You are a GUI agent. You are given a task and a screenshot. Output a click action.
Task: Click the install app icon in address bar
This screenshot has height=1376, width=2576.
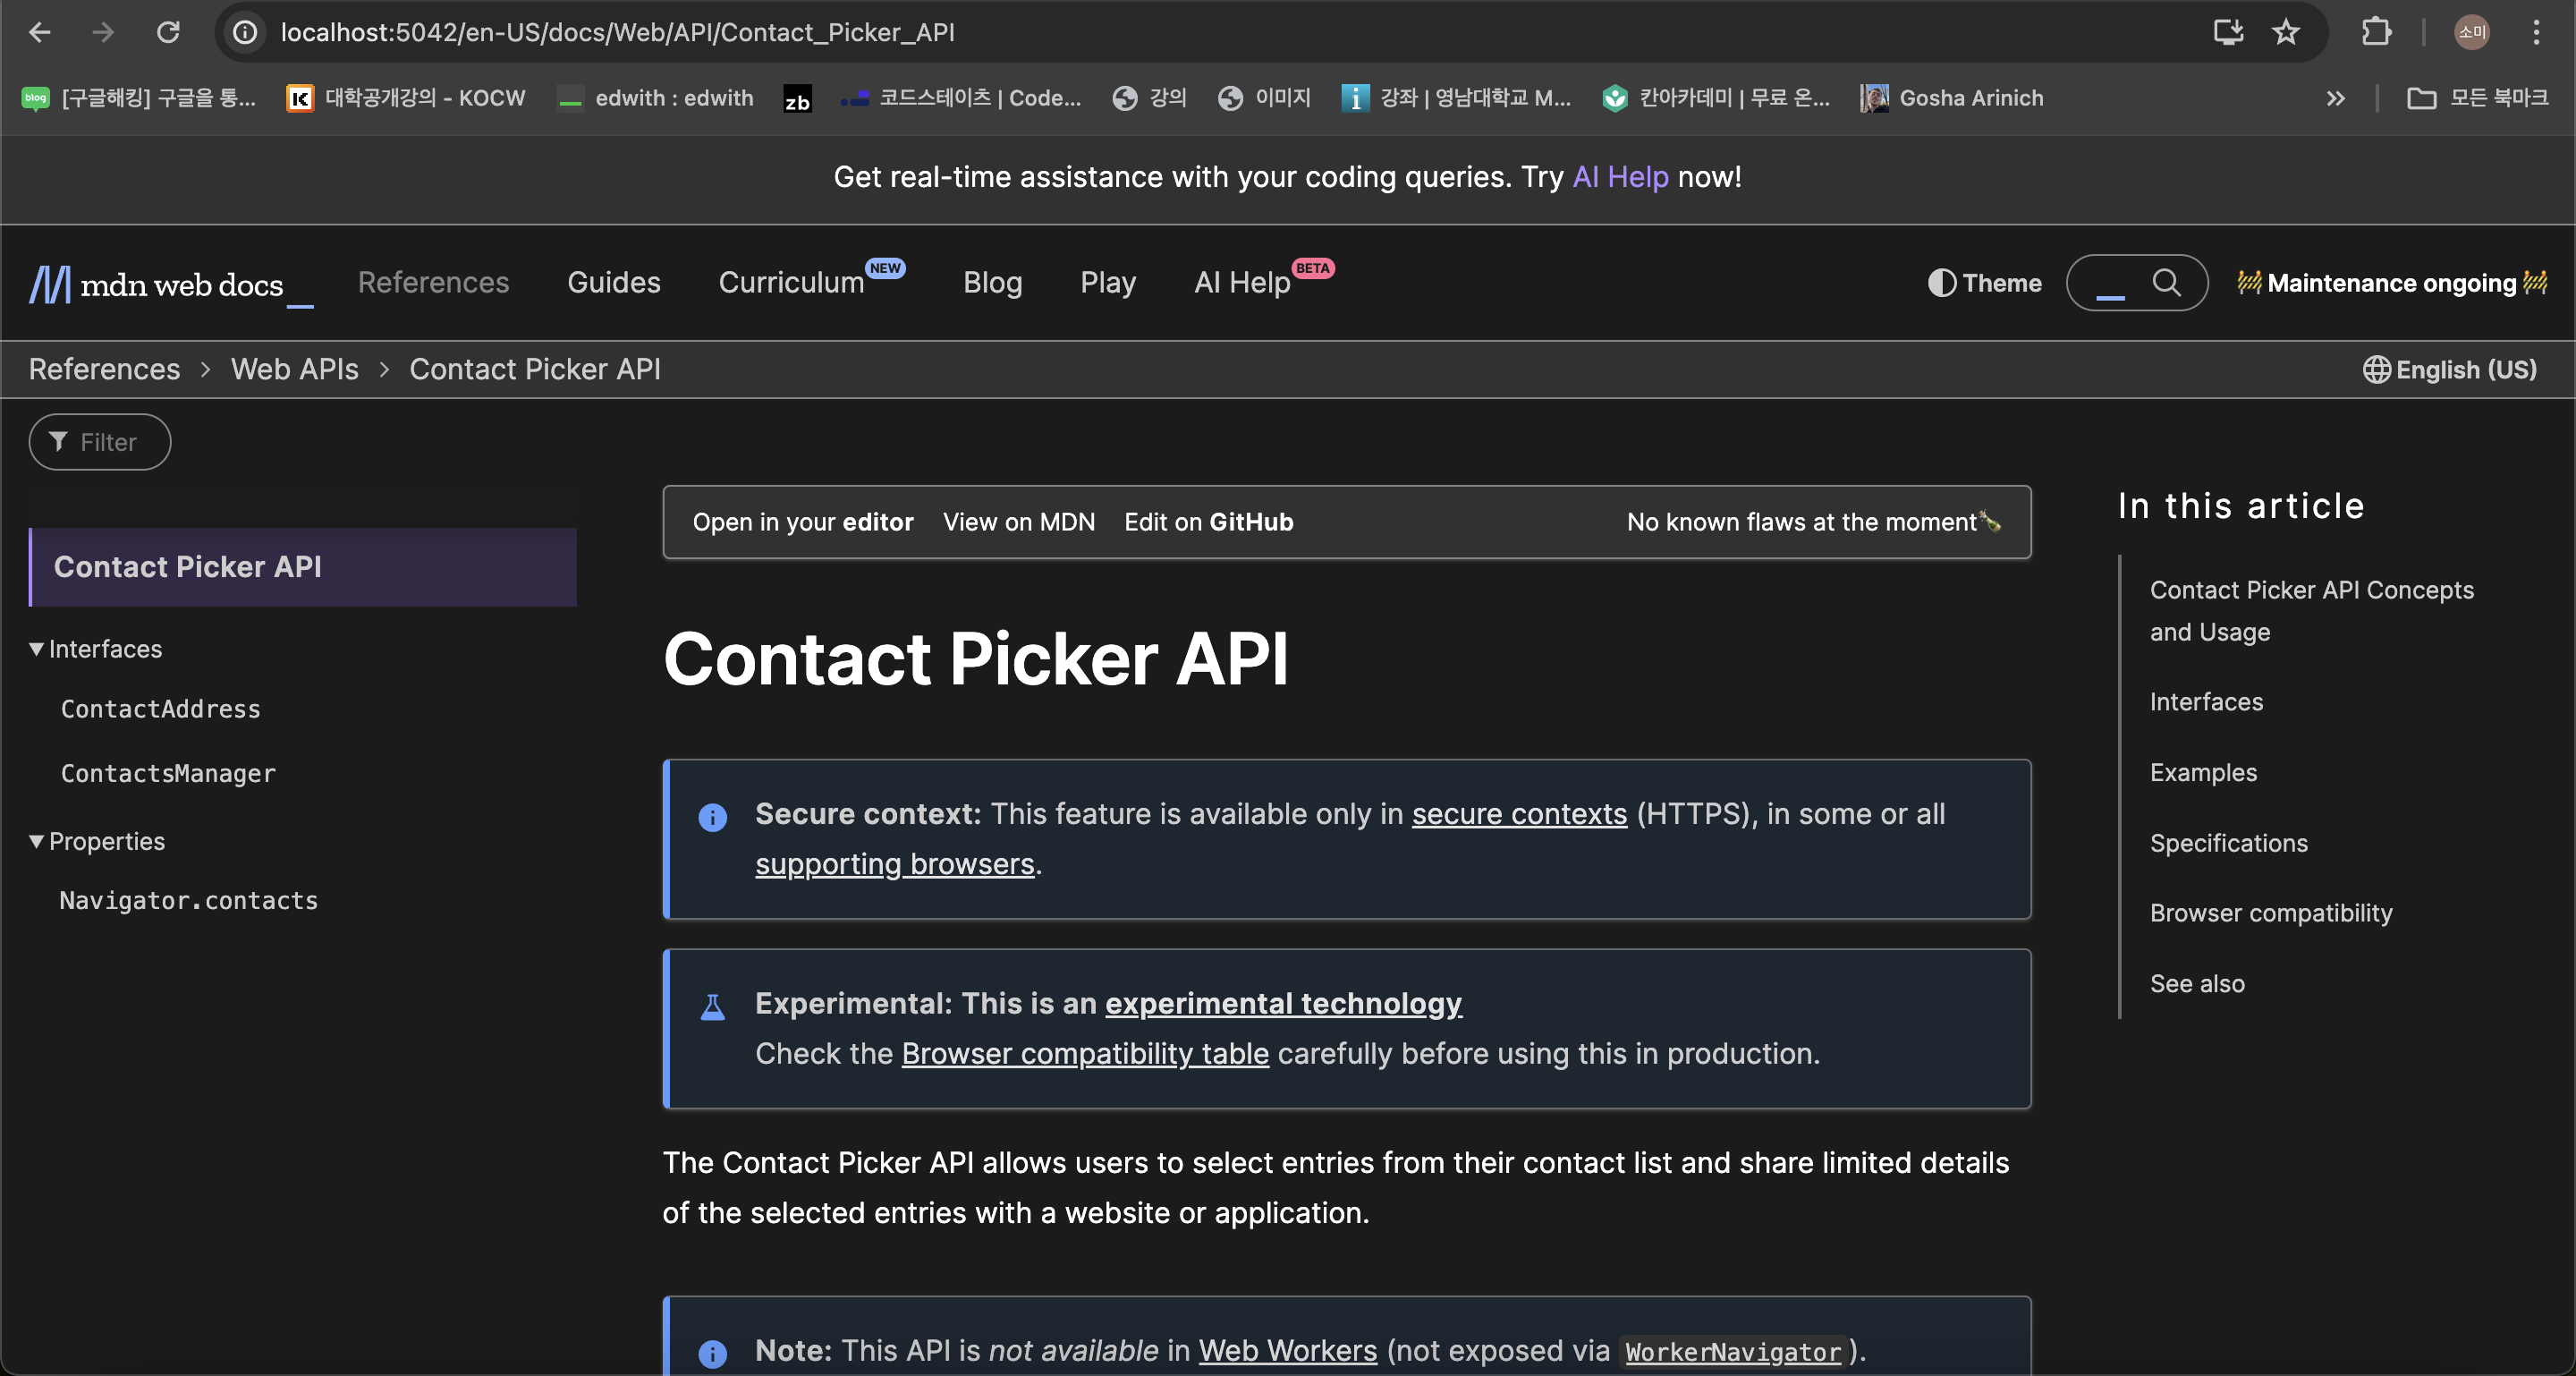coord(2228,33)
